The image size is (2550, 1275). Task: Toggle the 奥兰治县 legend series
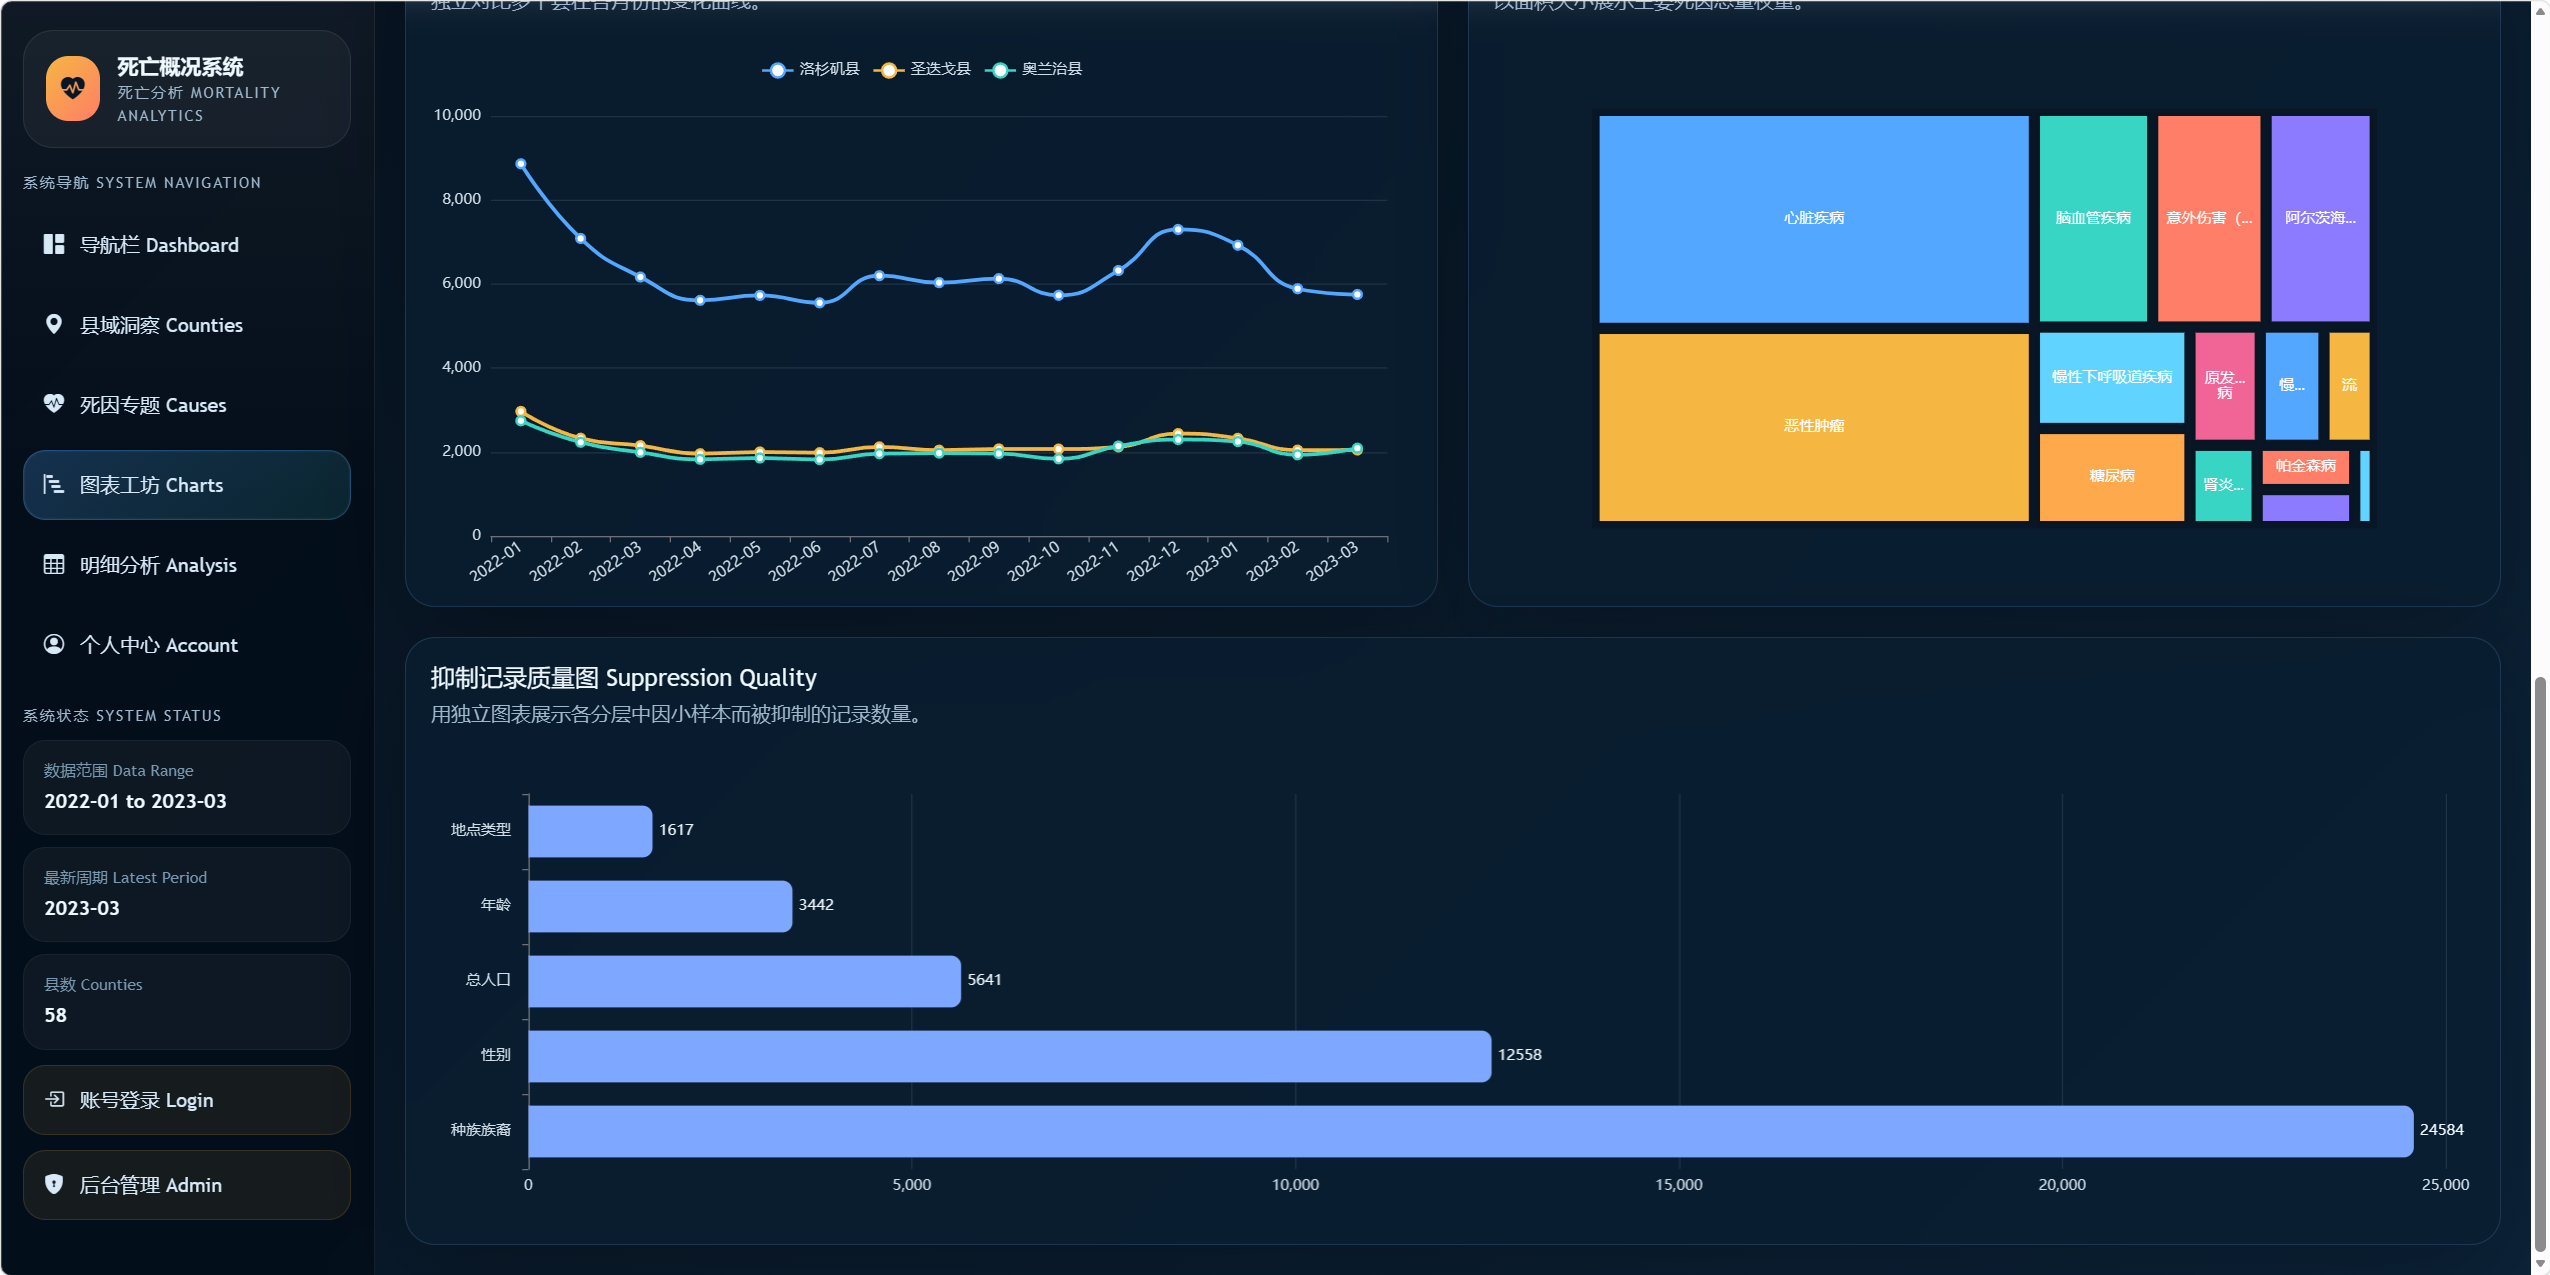(1035, 69)
